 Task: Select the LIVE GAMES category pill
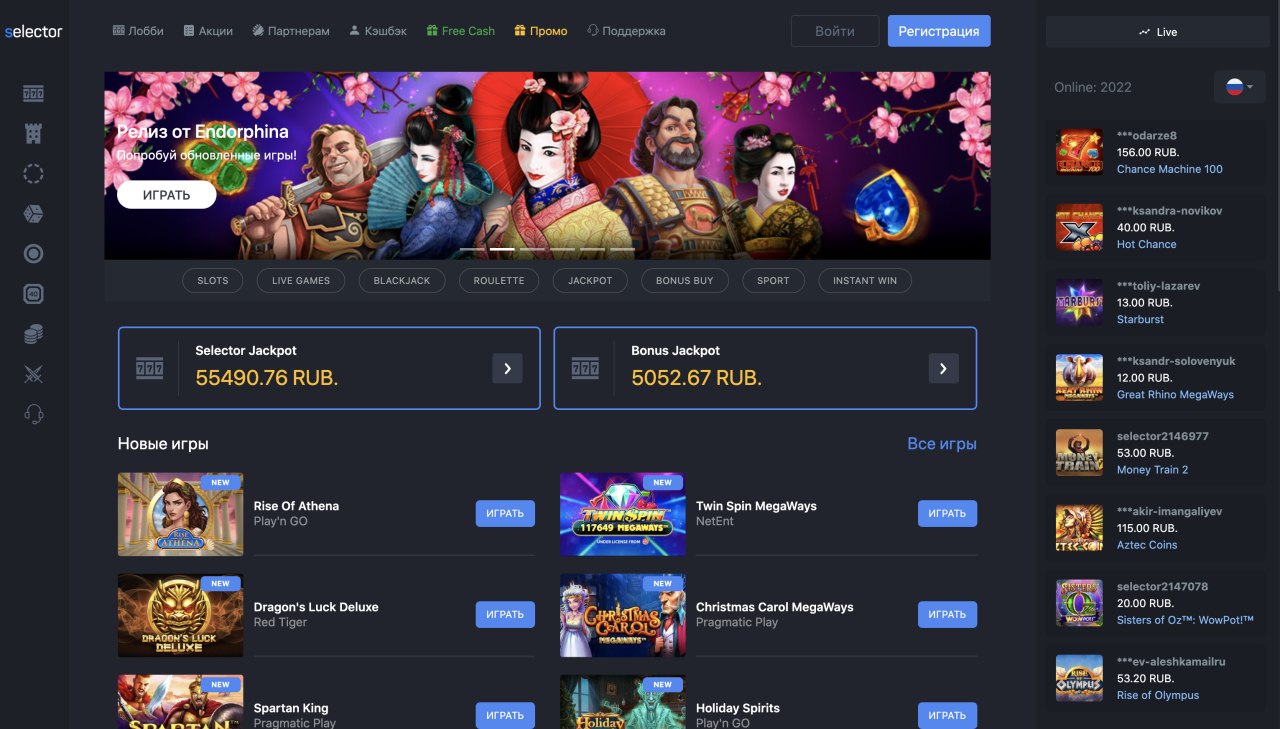click(x=301, y=280)
